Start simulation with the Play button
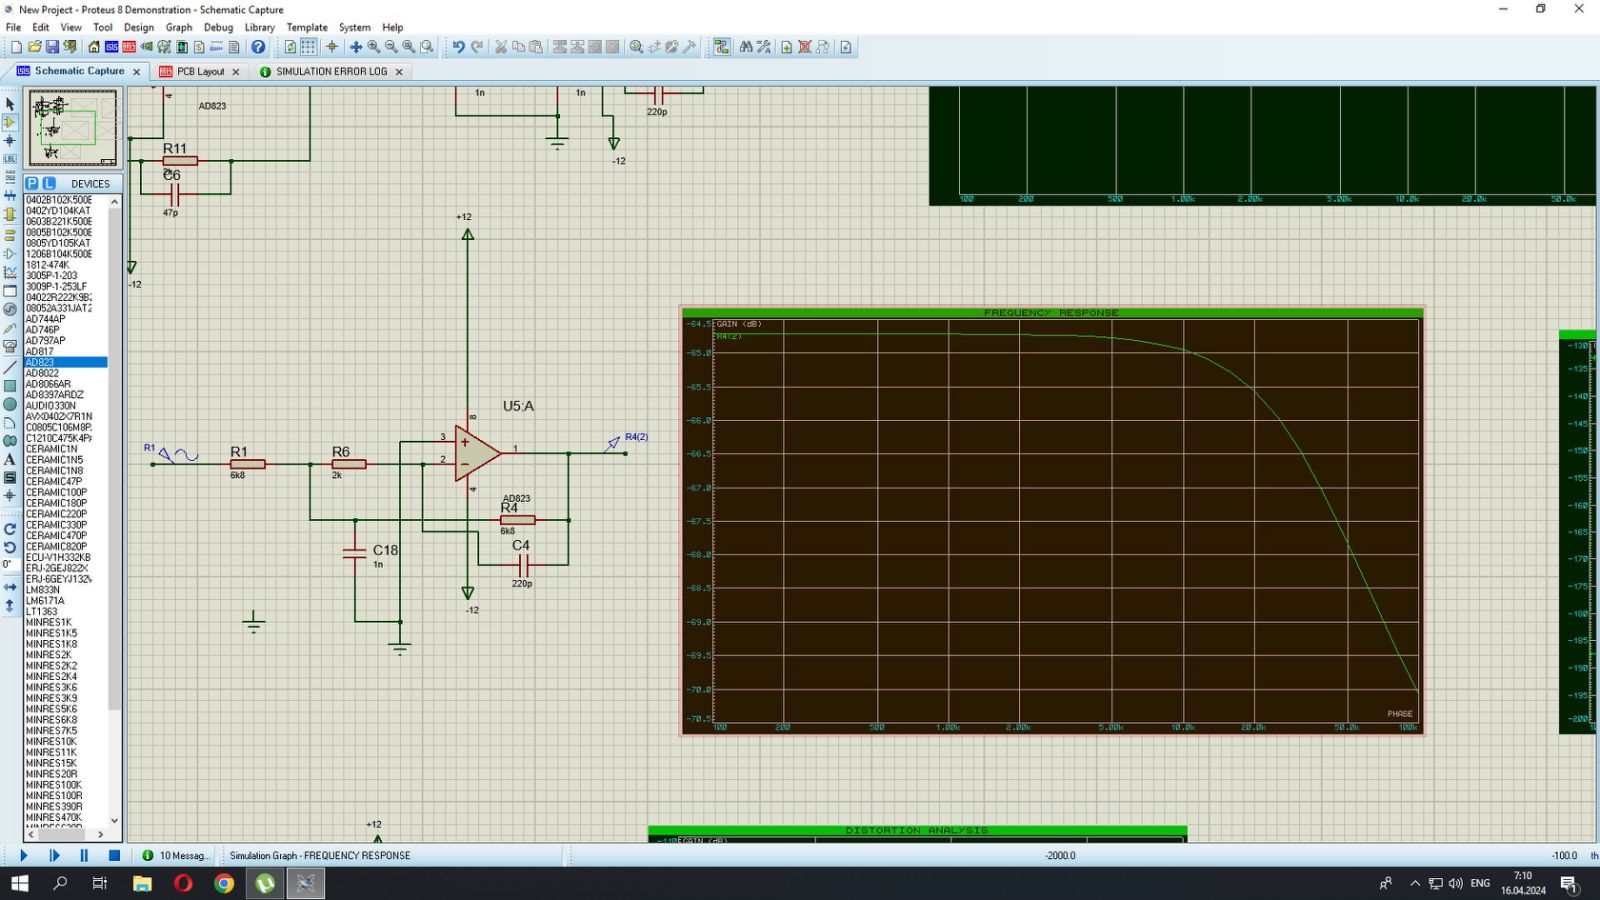This screenshot has width=1600, height=900. [24, 856]
